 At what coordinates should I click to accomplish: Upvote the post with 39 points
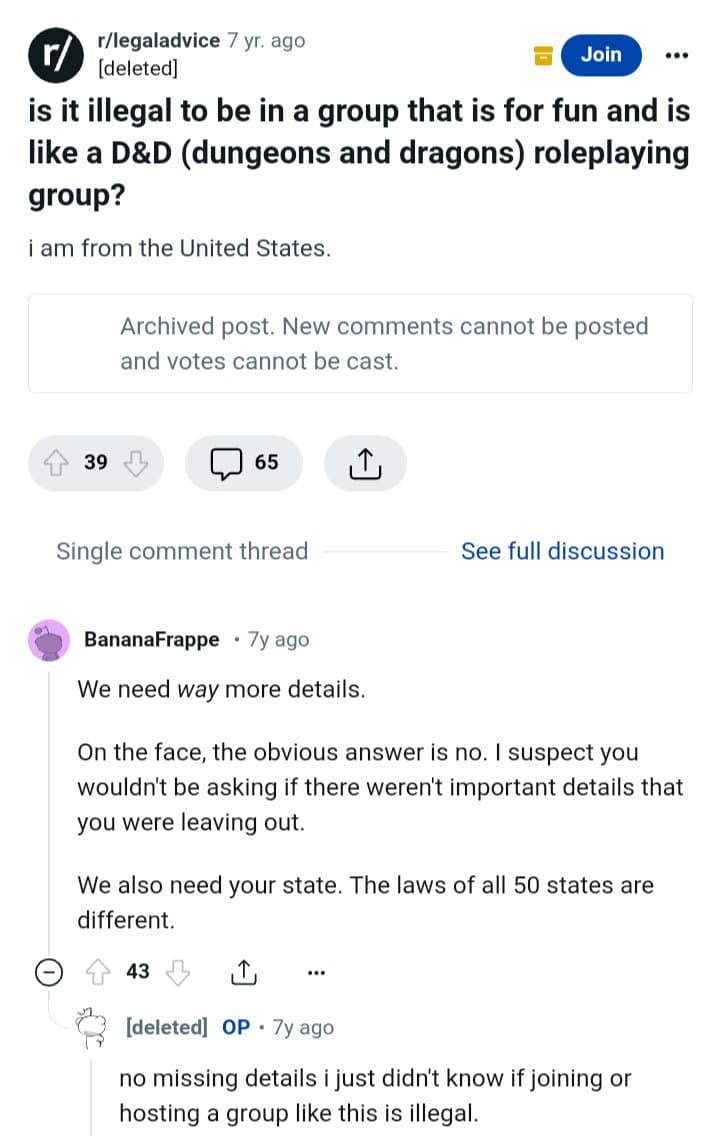(x=56, y=462)
